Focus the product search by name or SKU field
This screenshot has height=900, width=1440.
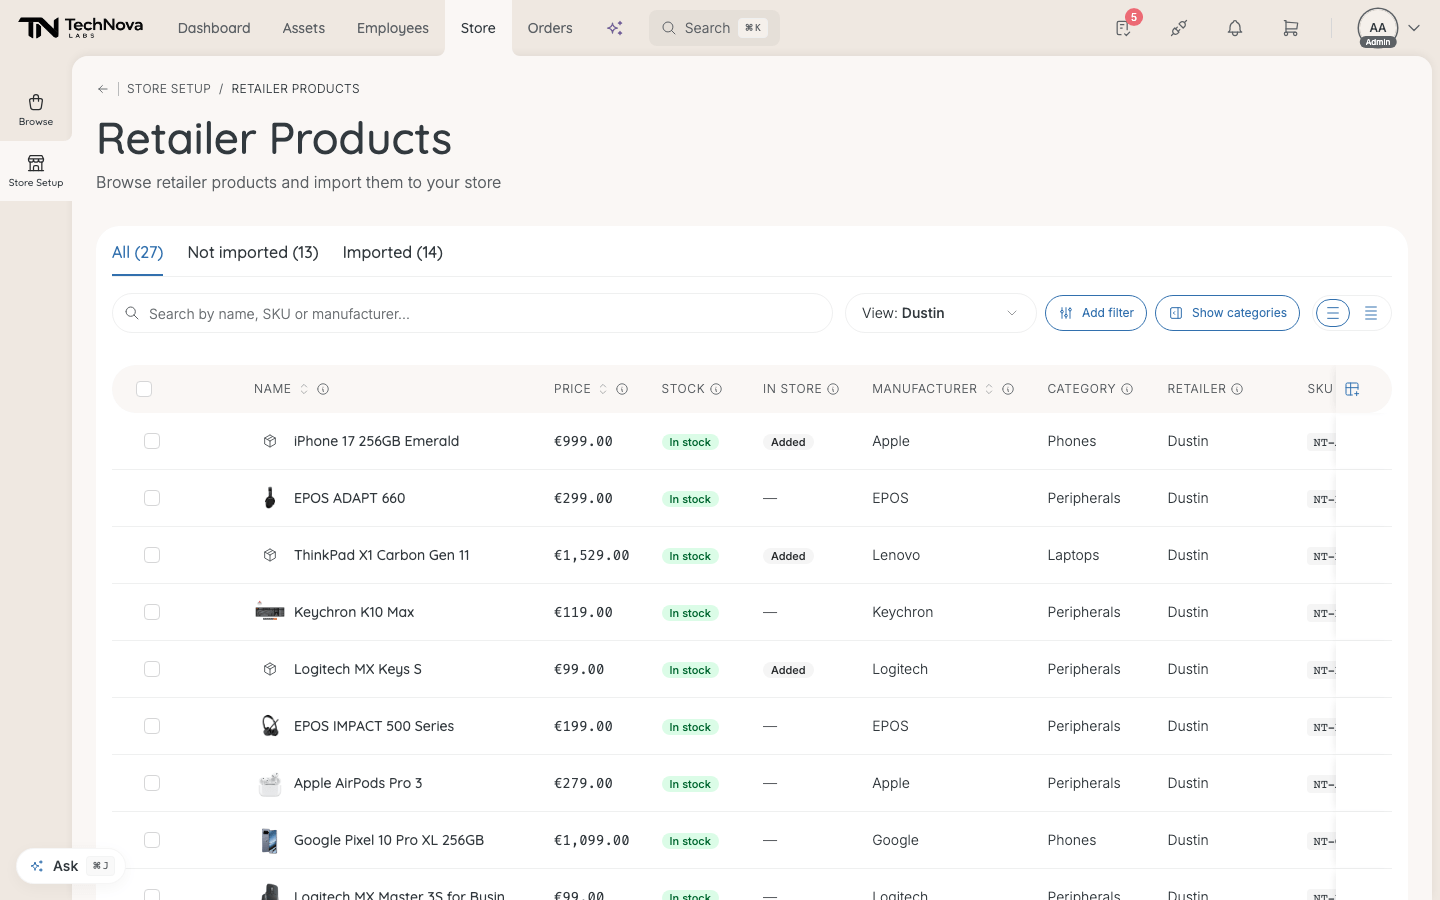tap(472, 313)
